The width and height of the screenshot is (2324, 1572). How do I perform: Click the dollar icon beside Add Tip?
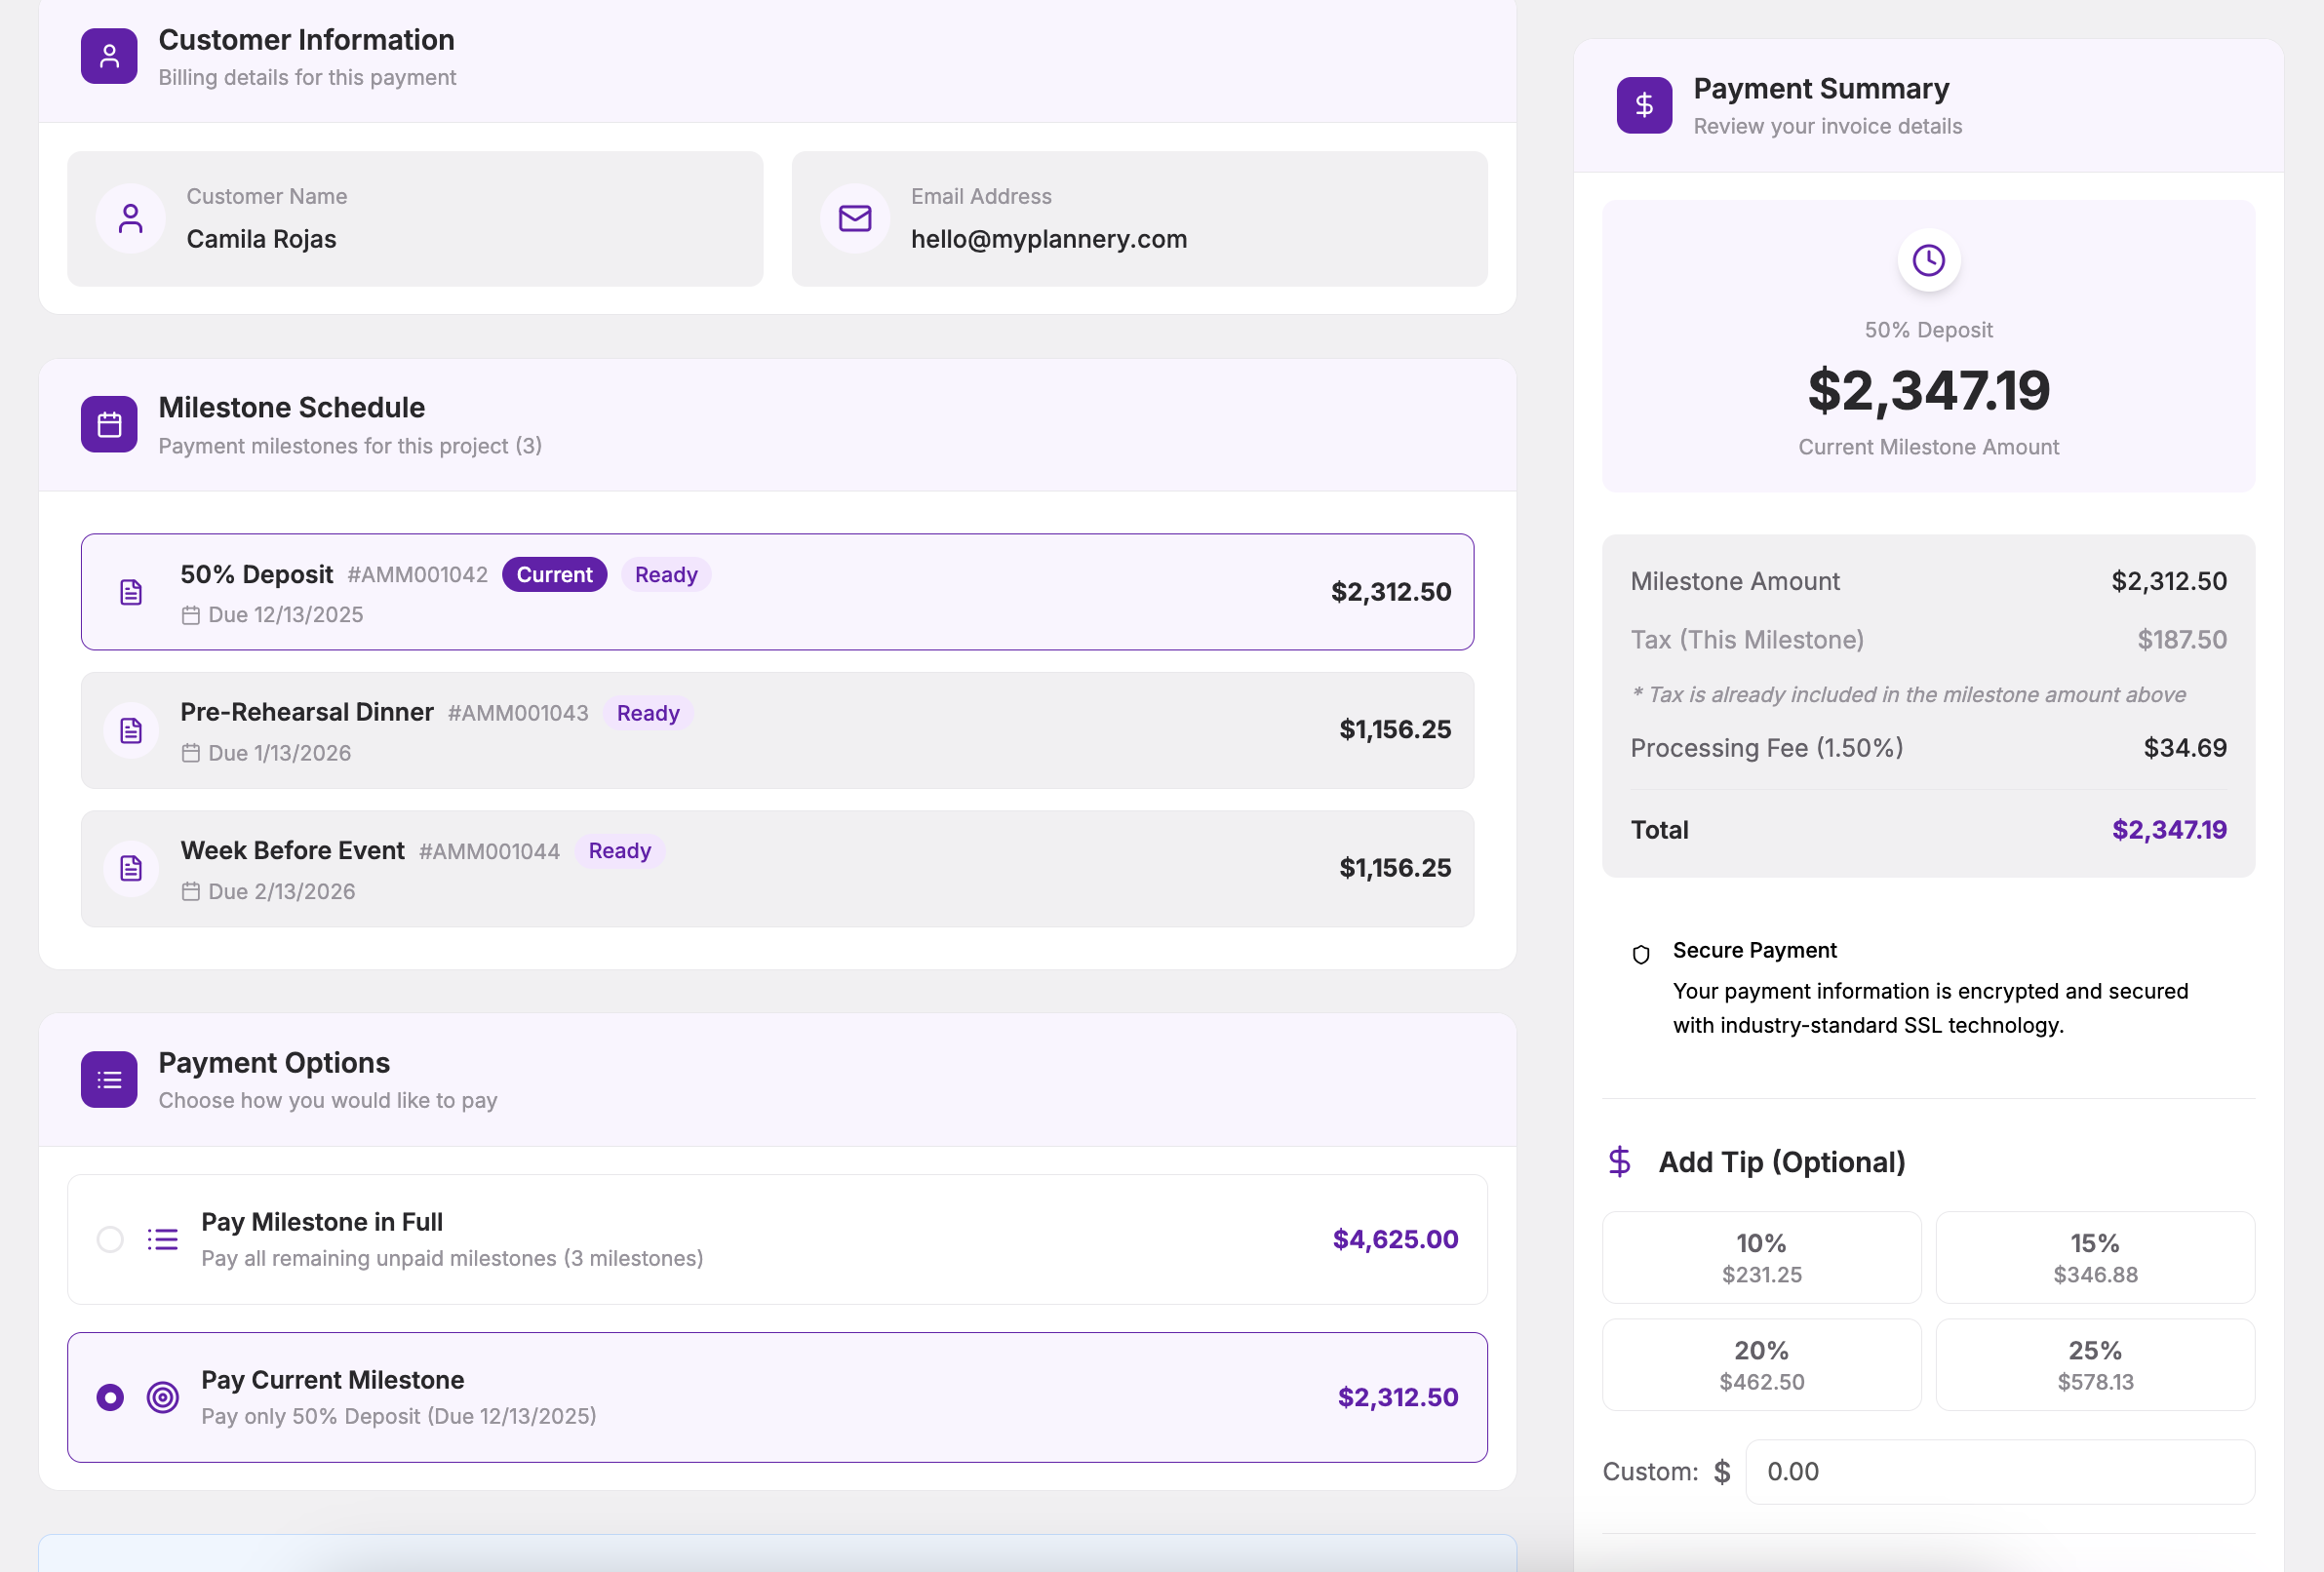[x=1619, y=1162]
